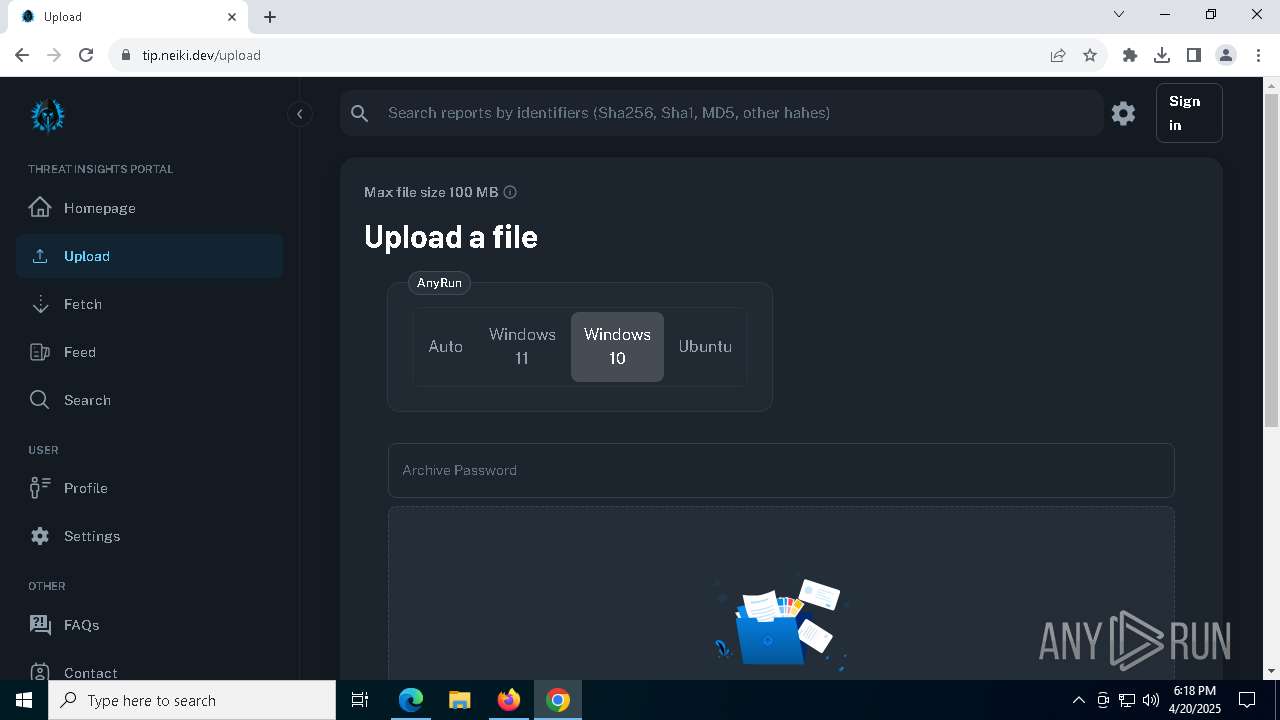Image resolution: width=1280 pixels, height=720 pixels.
Task: Collapse the sidebar with the chevron button
Action: coord(299,114)
